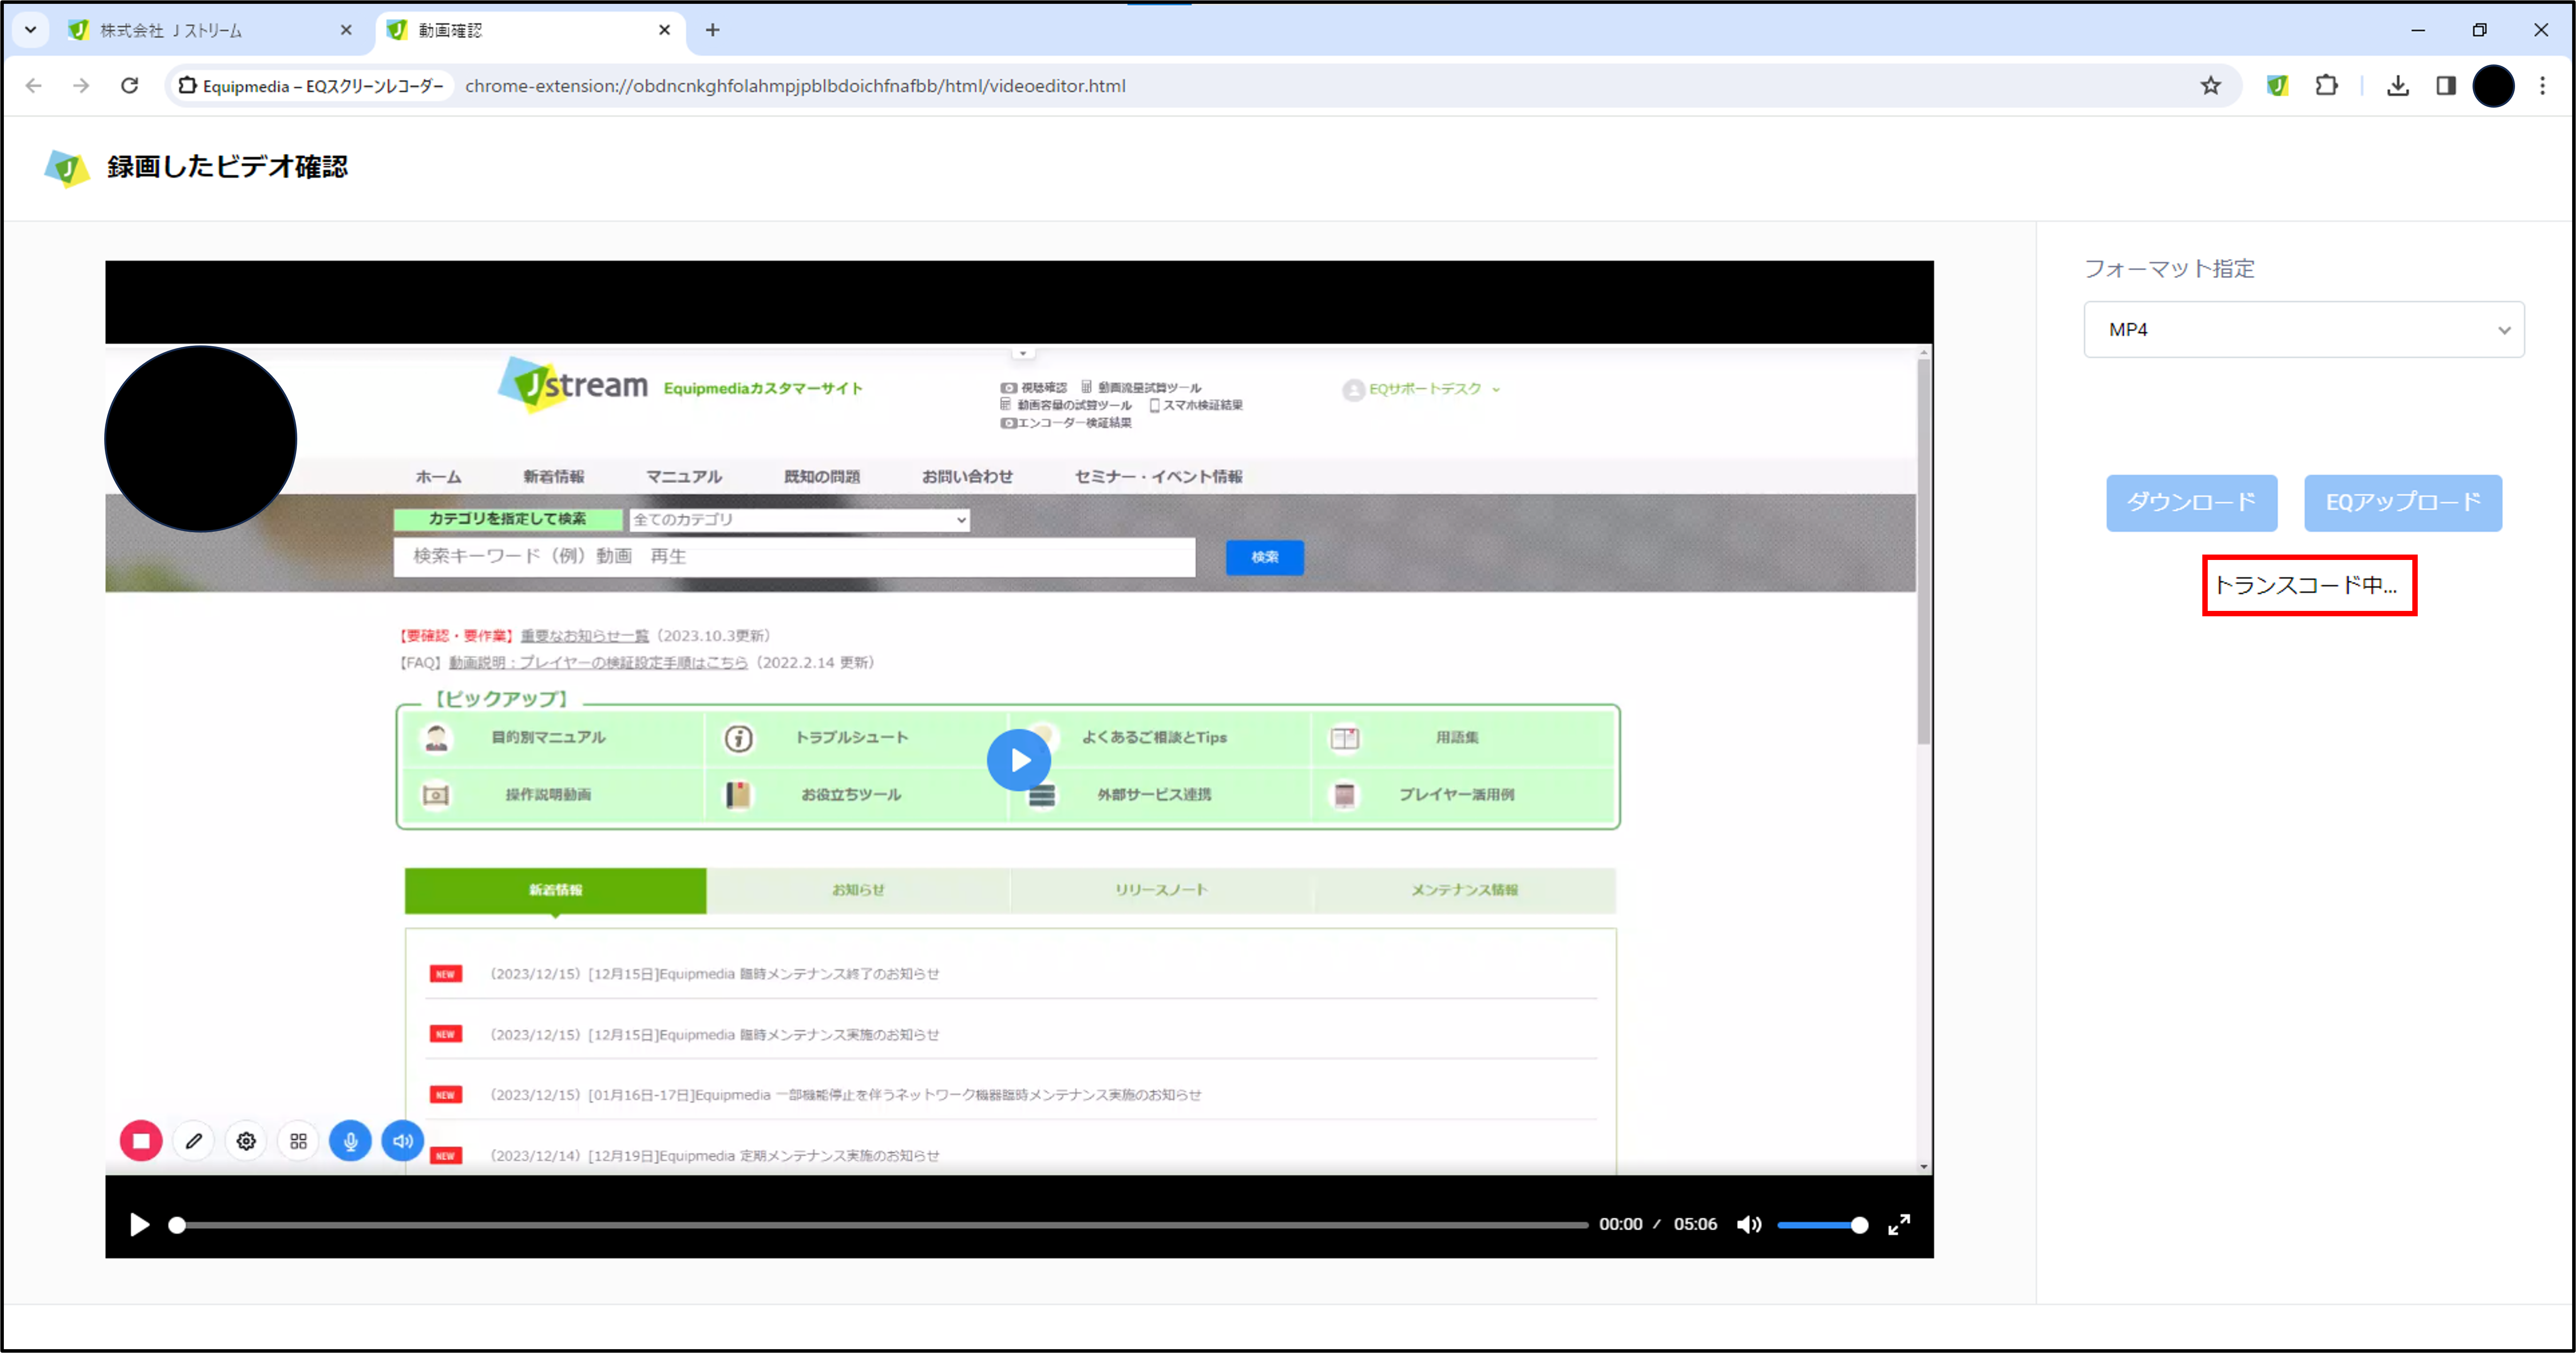Enter fullscreen for the video player
The width and height of the screenshot is (2576, 1353).
[x=1899, y=1225]
